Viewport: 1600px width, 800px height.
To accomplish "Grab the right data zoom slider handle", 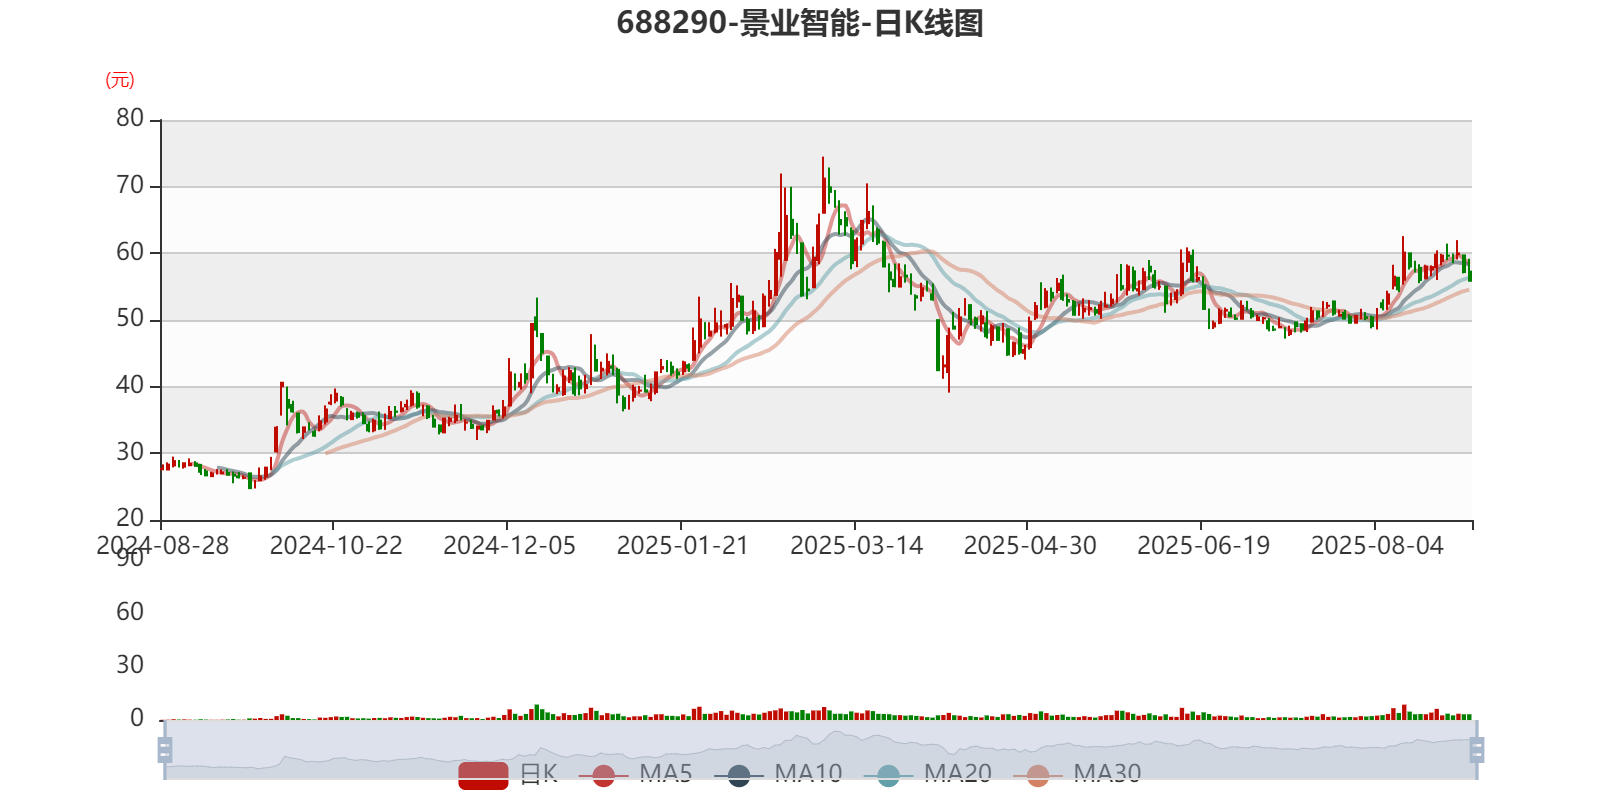I will click(1476, 750).
